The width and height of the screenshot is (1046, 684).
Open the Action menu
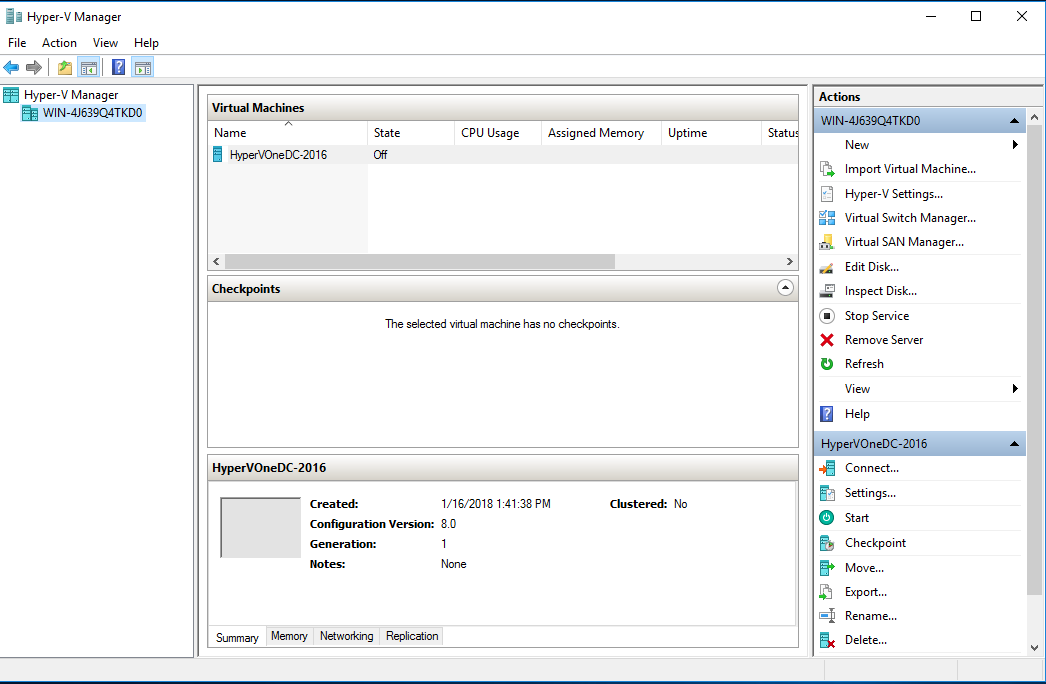pos(59,43)
